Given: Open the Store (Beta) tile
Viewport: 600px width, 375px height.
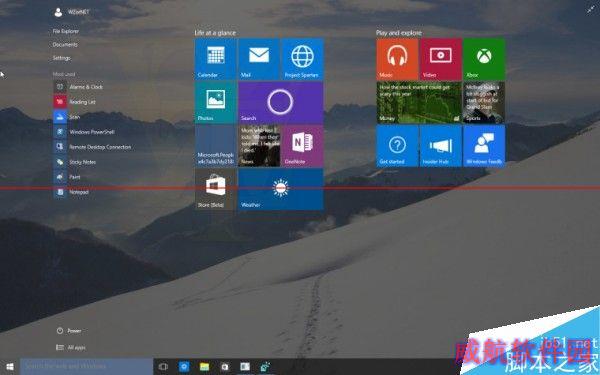Looking at the screenshot, I should point(215,189).
